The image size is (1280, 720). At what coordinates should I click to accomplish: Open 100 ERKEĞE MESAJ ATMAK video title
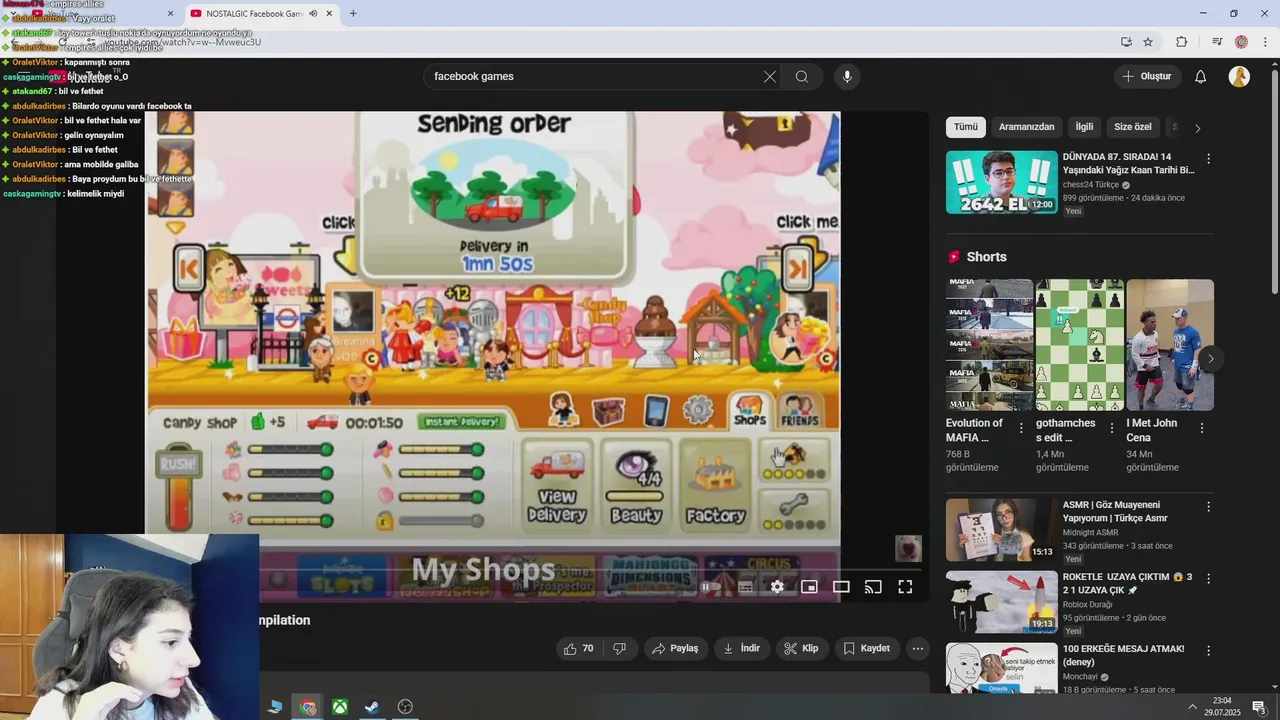tap(1123, 656)
